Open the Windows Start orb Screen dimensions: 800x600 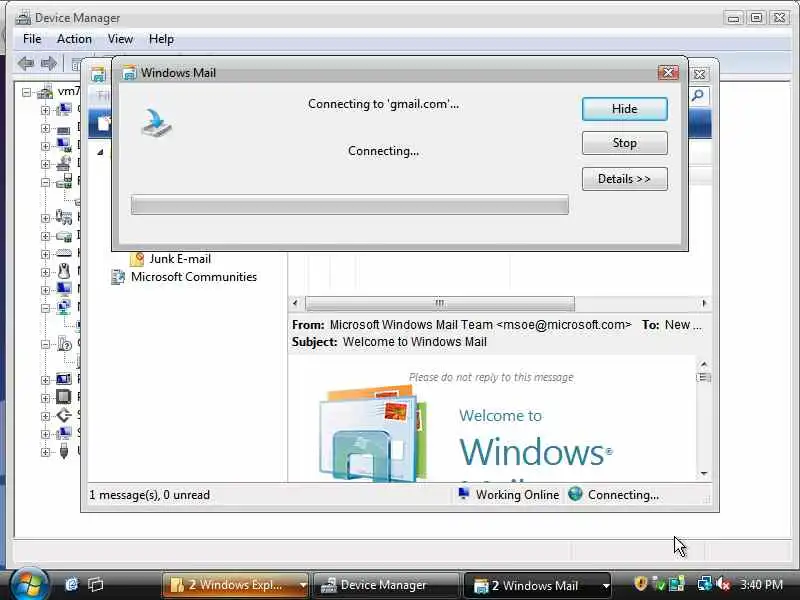pyautogui.click(x=29, y=583)
